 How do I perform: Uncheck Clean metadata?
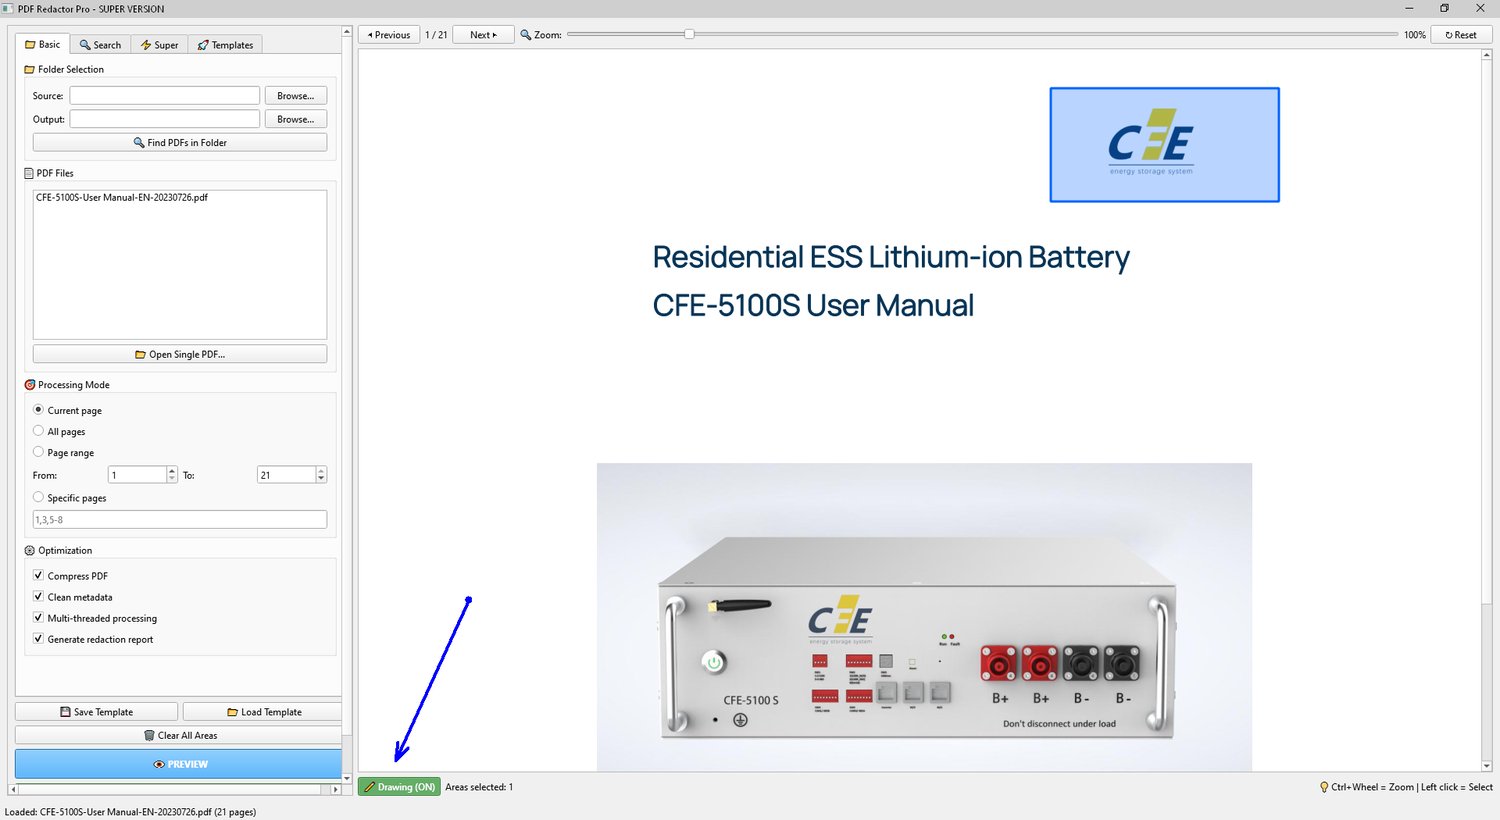[38, 597]
